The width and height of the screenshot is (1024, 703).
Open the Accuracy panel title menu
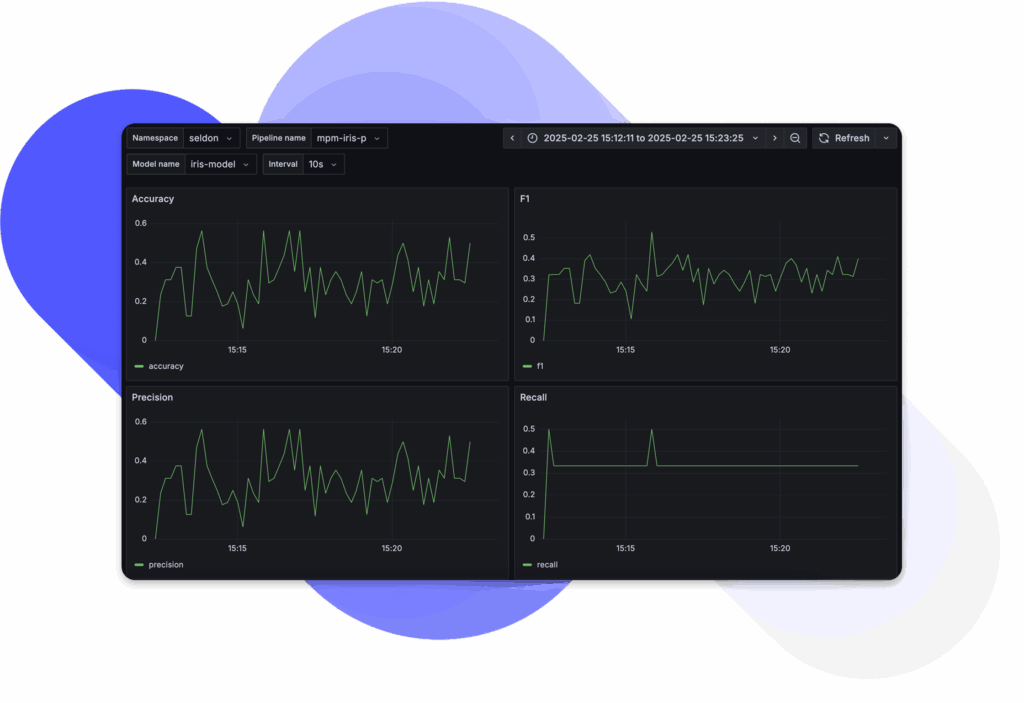point(153,199)
